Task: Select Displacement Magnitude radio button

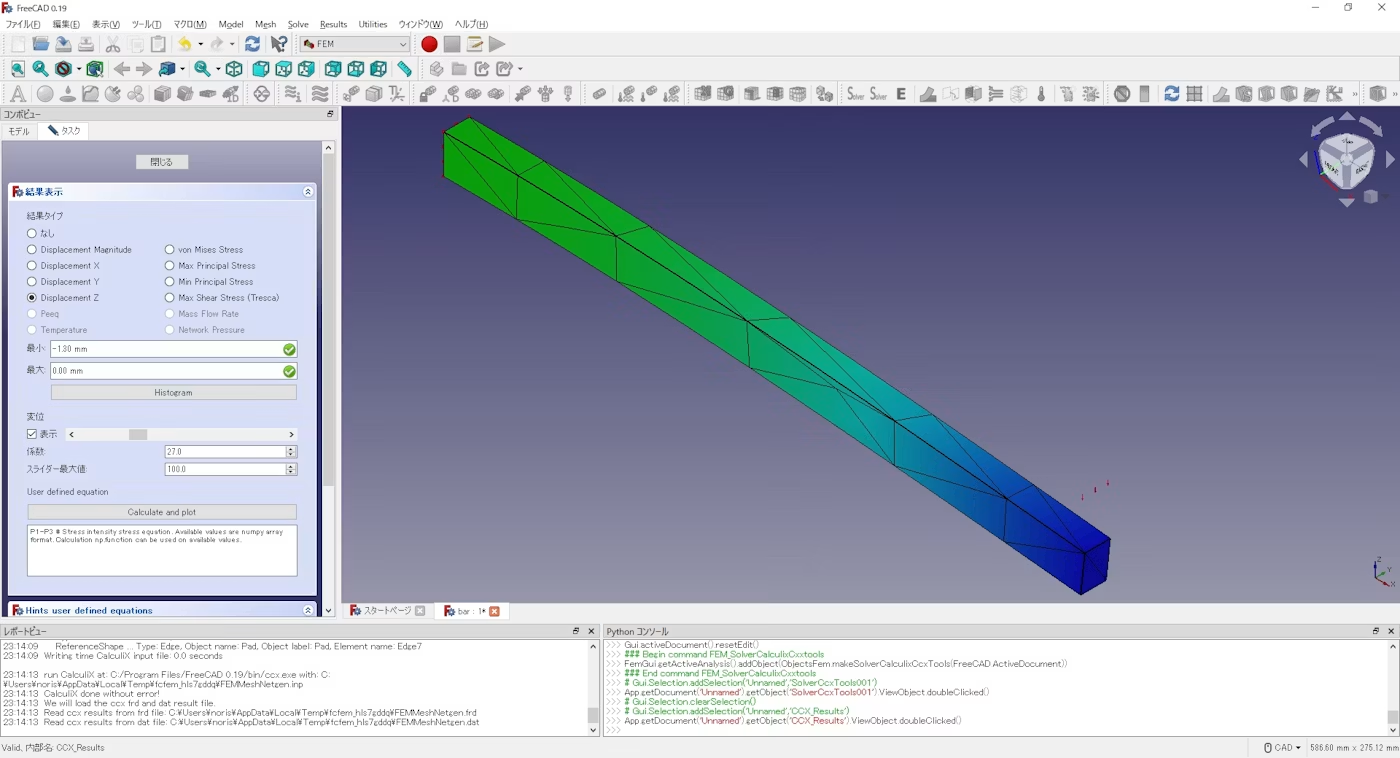Action: pyautogui.click(x=32, y=250)
